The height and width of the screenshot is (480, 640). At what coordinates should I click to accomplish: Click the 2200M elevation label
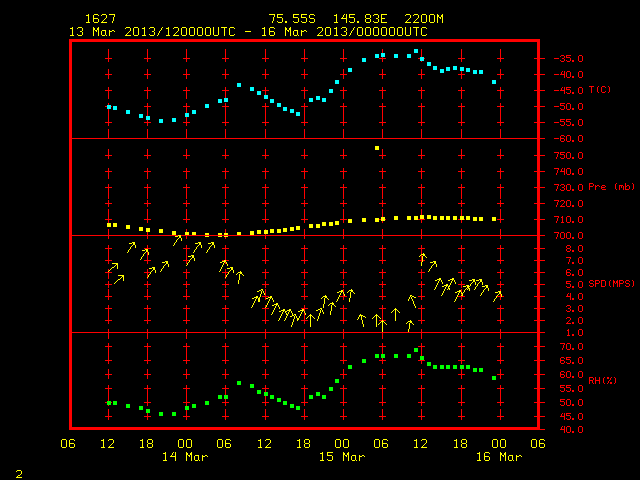(x=424, y=19)
